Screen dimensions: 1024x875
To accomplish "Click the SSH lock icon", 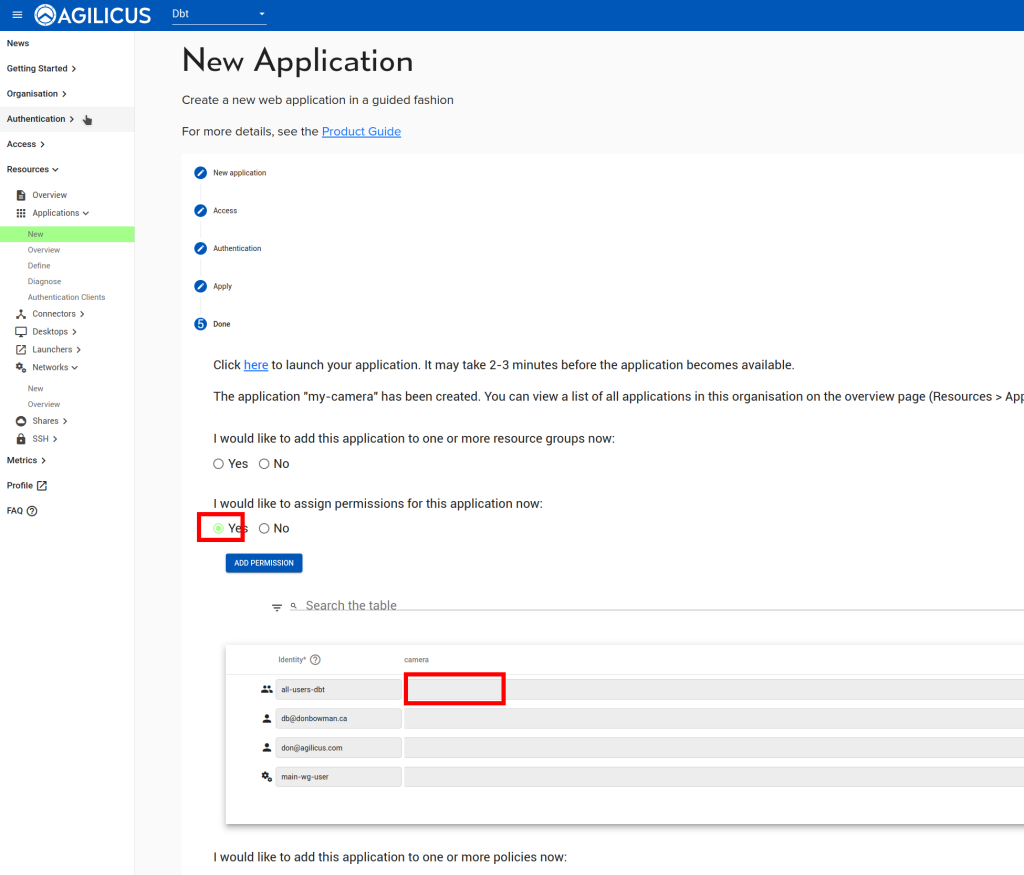I will [21, 439].
